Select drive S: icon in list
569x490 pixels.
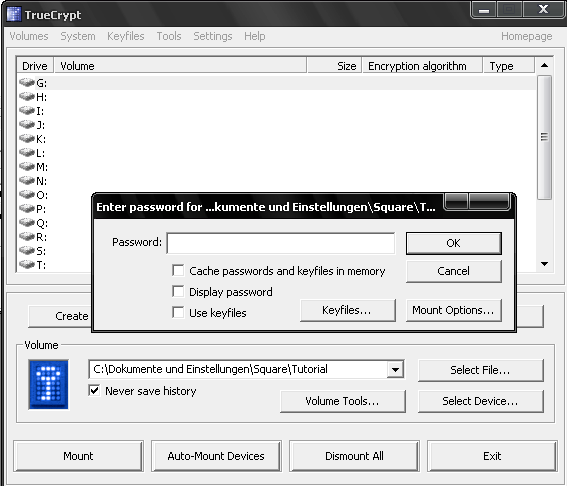(27, 250)
